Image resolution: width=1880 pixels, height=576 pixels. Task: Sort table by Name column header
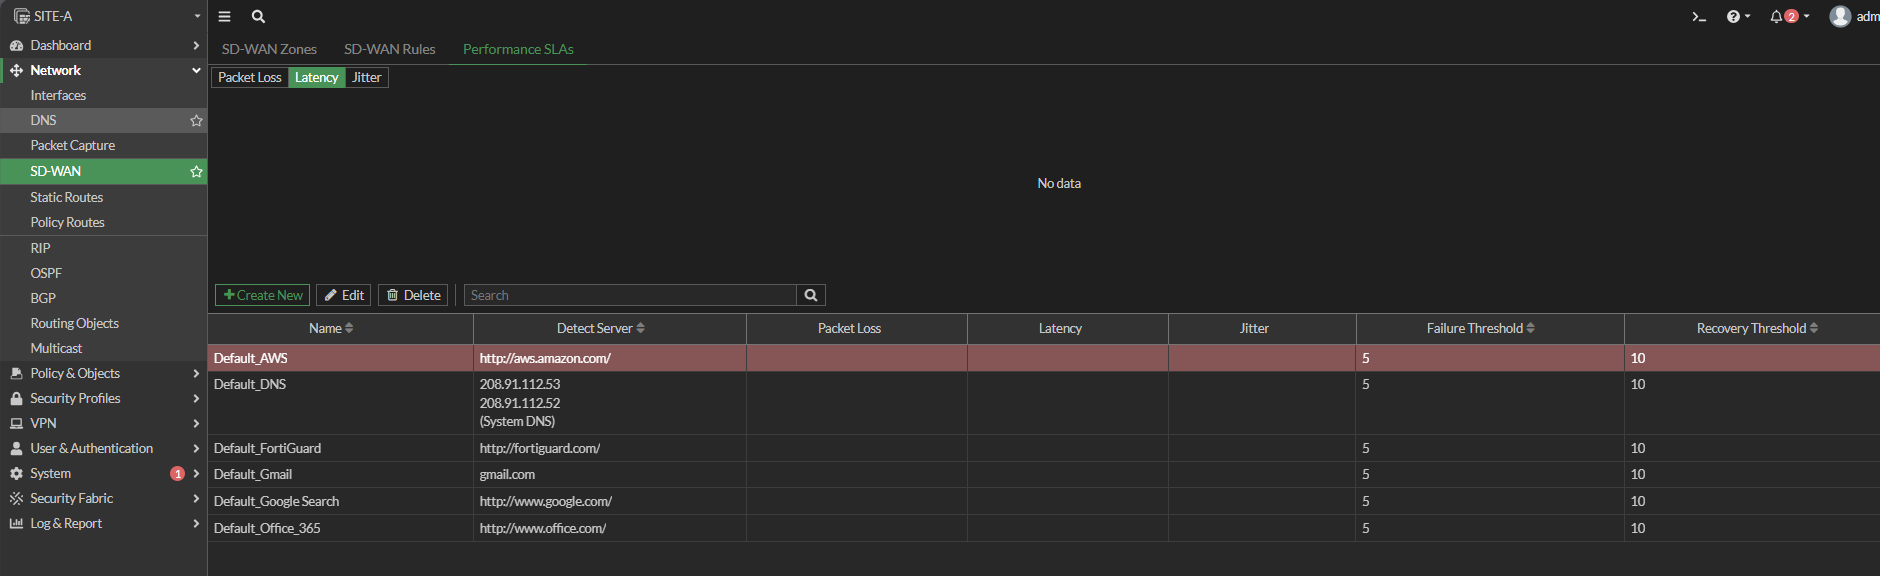(x=330, y=328)
